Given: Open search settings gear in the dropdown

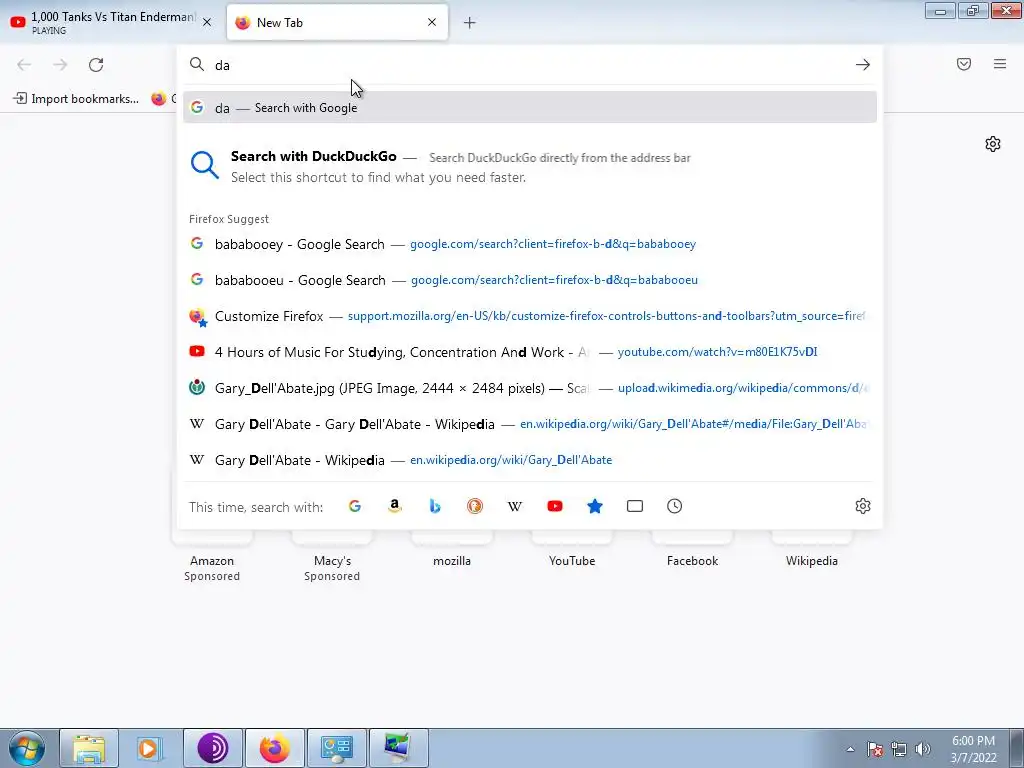Looking at the screenshot, I should tap(863, 506).
